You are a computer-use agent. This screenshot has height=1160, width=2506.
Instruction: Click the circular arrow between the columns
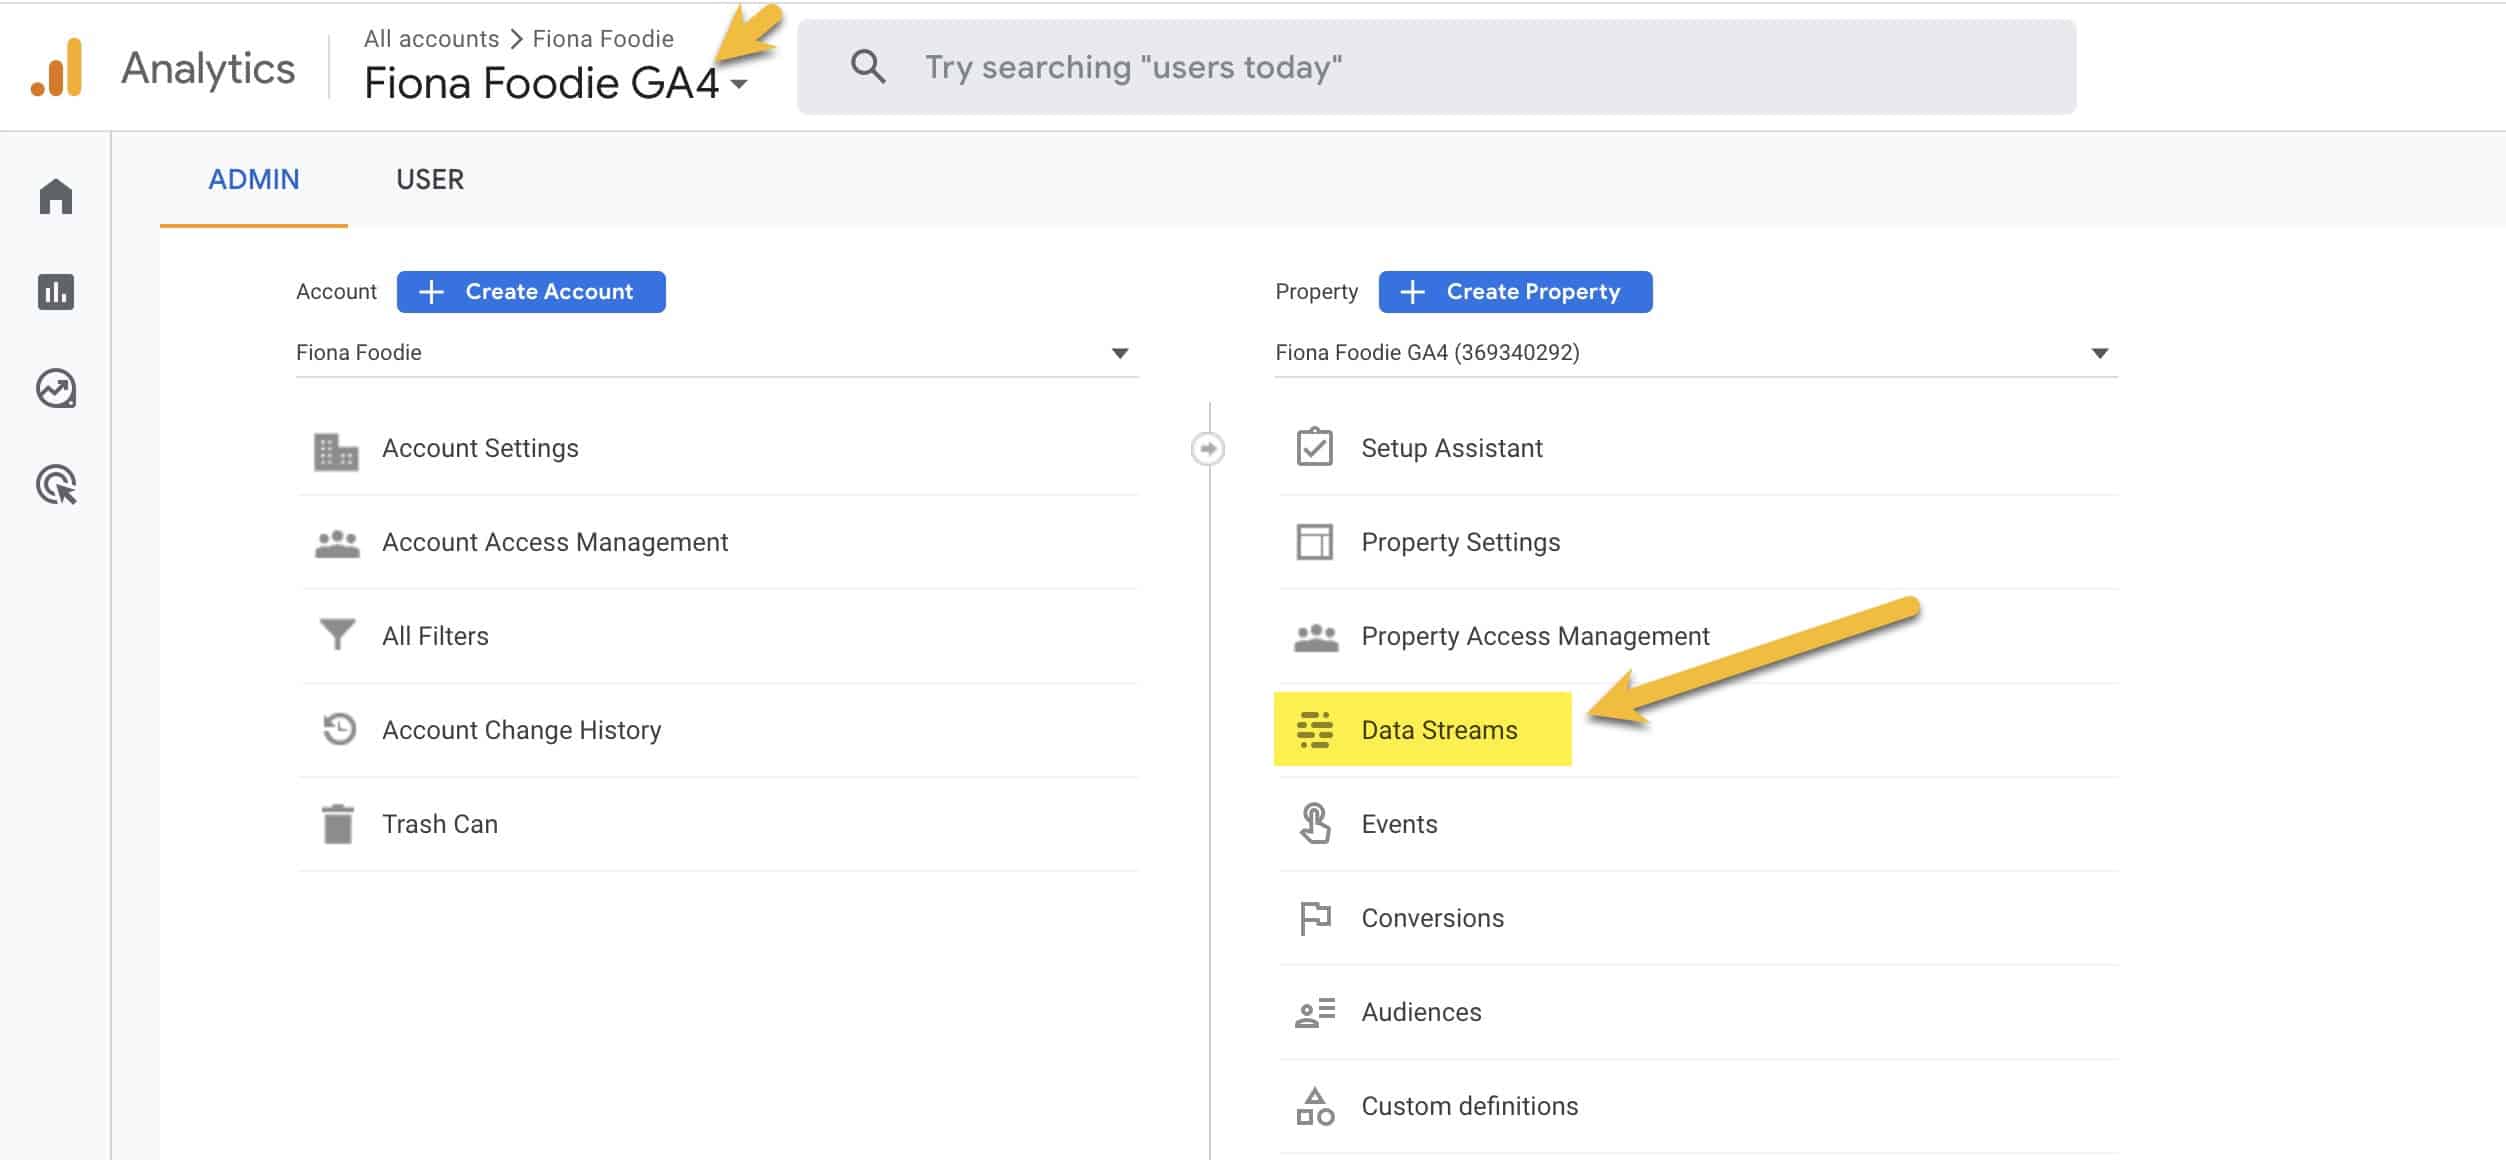[x=1208, y=448]
